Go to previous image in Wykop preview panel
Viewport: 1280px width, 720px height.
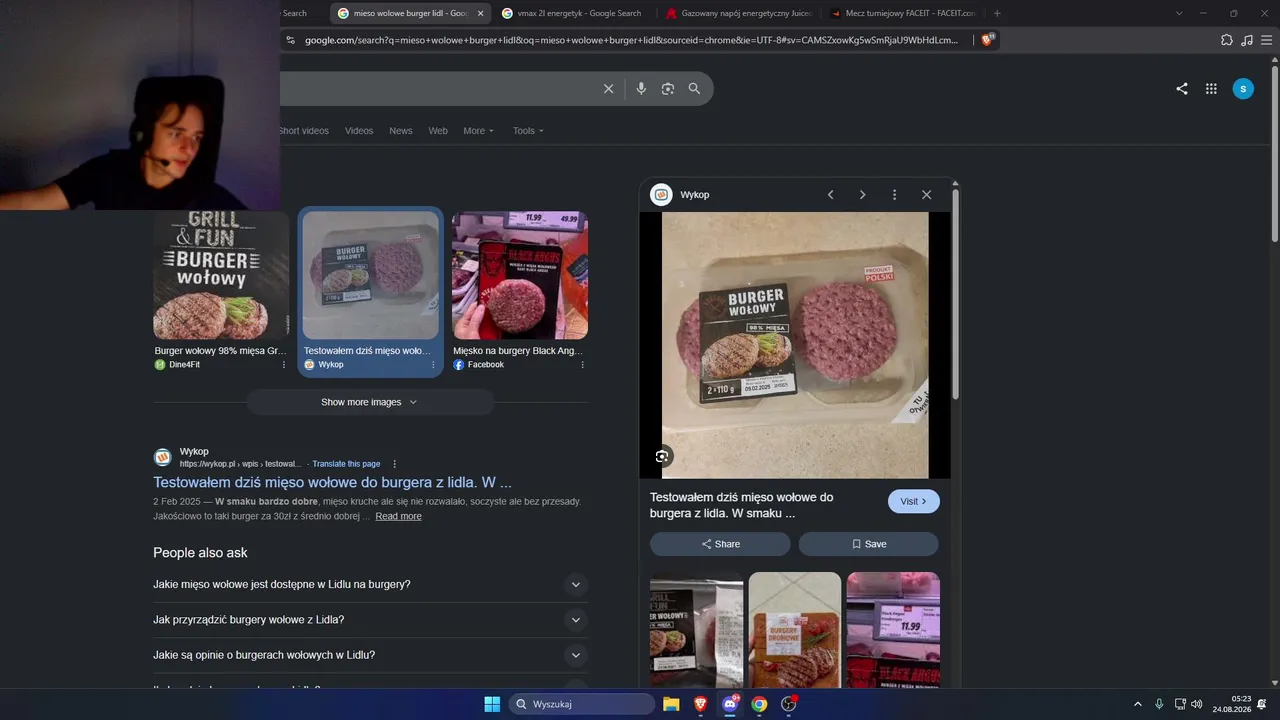coord(830,195)
